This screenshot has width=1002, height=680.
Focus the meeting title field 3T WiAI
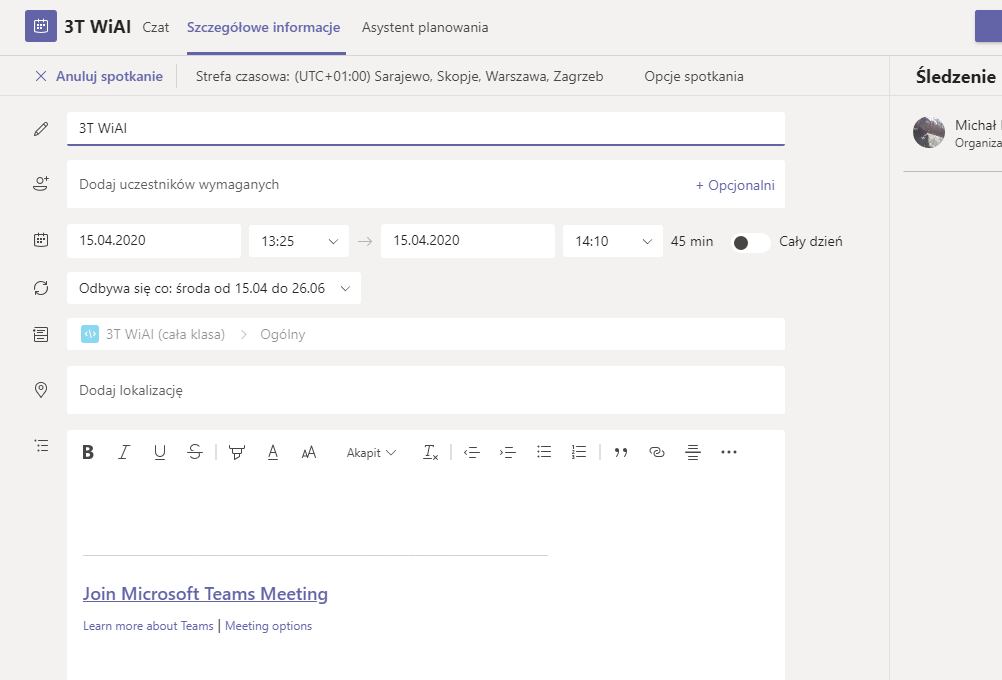[x=426, y=128]
